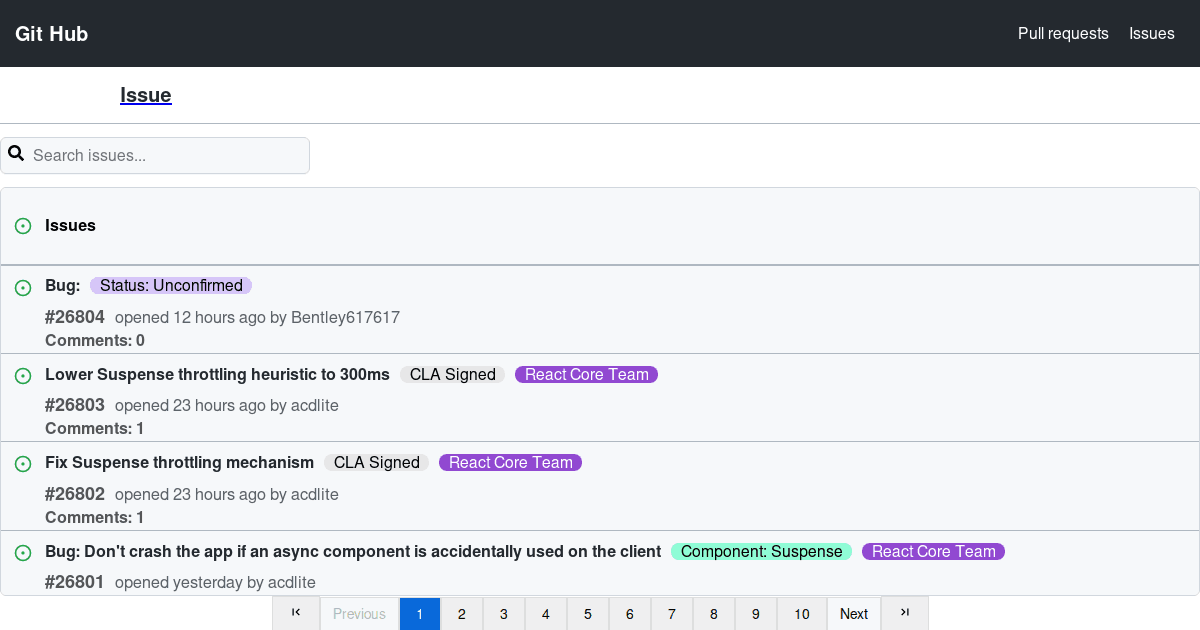Open issue titled Bug:
This screenshot has width=1200, height=630.
point(62,285)
